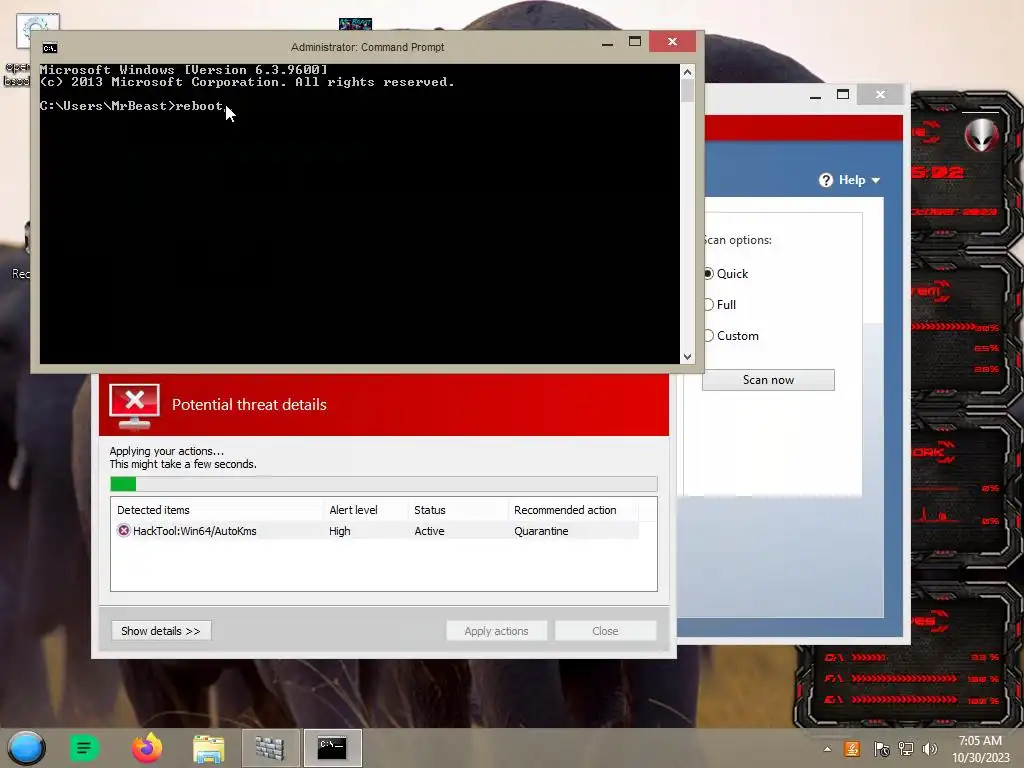Click the Apply actions button

[x=496, y=631]
